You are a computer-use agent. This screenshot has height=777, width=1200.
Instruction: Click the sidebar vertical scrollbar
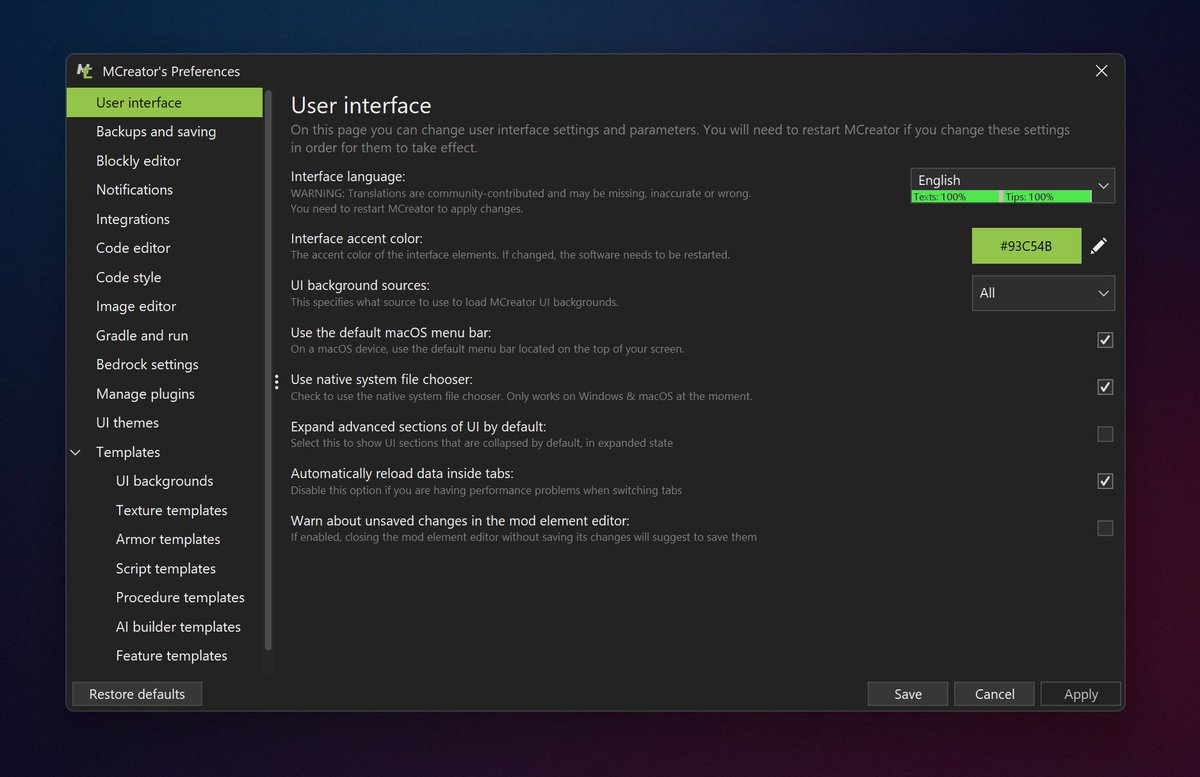(268, 370)
